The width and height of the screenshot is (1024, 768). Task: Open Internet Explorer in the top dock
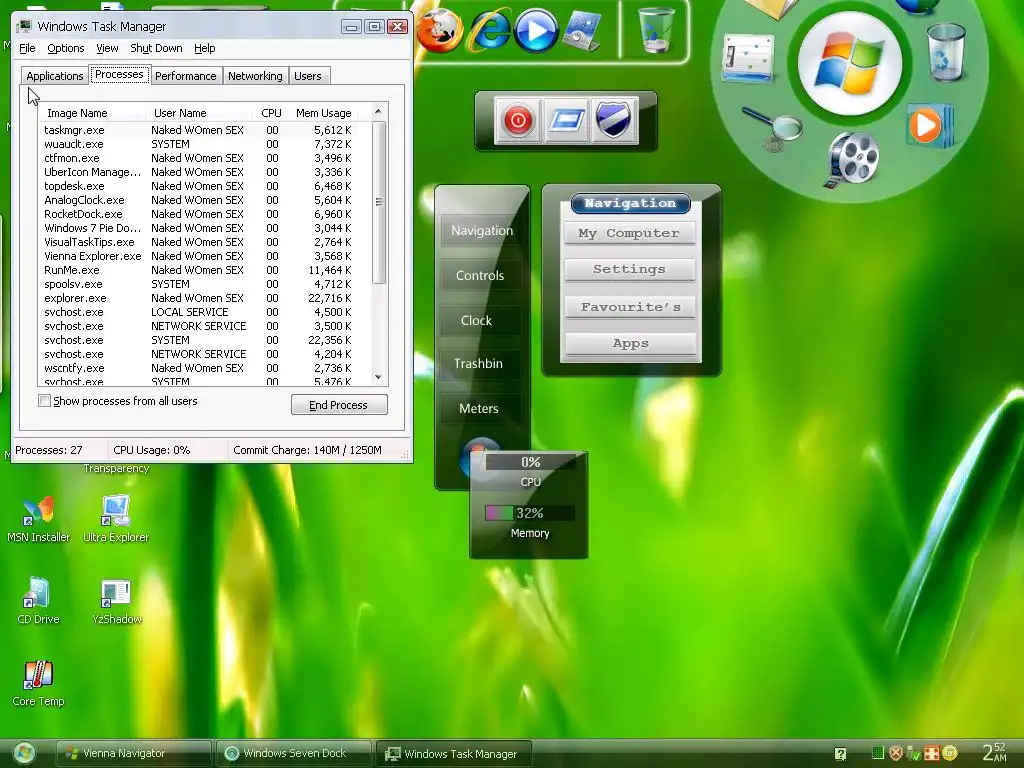pos(490,30)
